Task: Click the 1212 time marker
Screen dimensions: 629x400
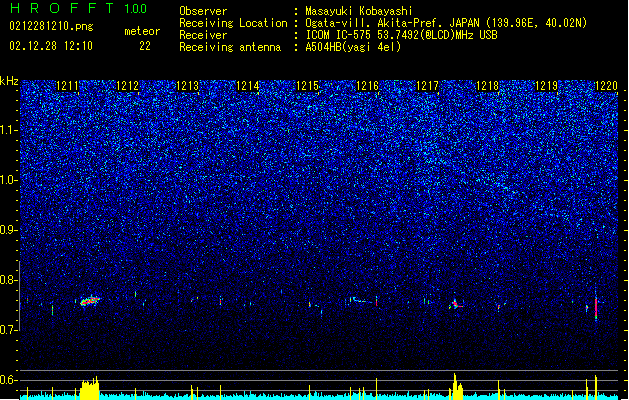Action: (128, 86)
